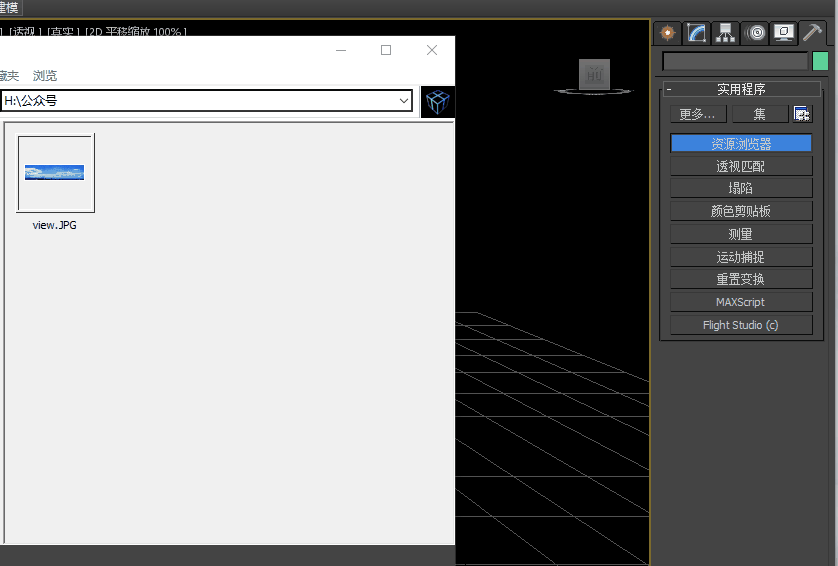Expand the H:\公众号 path dropdown

click(404, 100)
